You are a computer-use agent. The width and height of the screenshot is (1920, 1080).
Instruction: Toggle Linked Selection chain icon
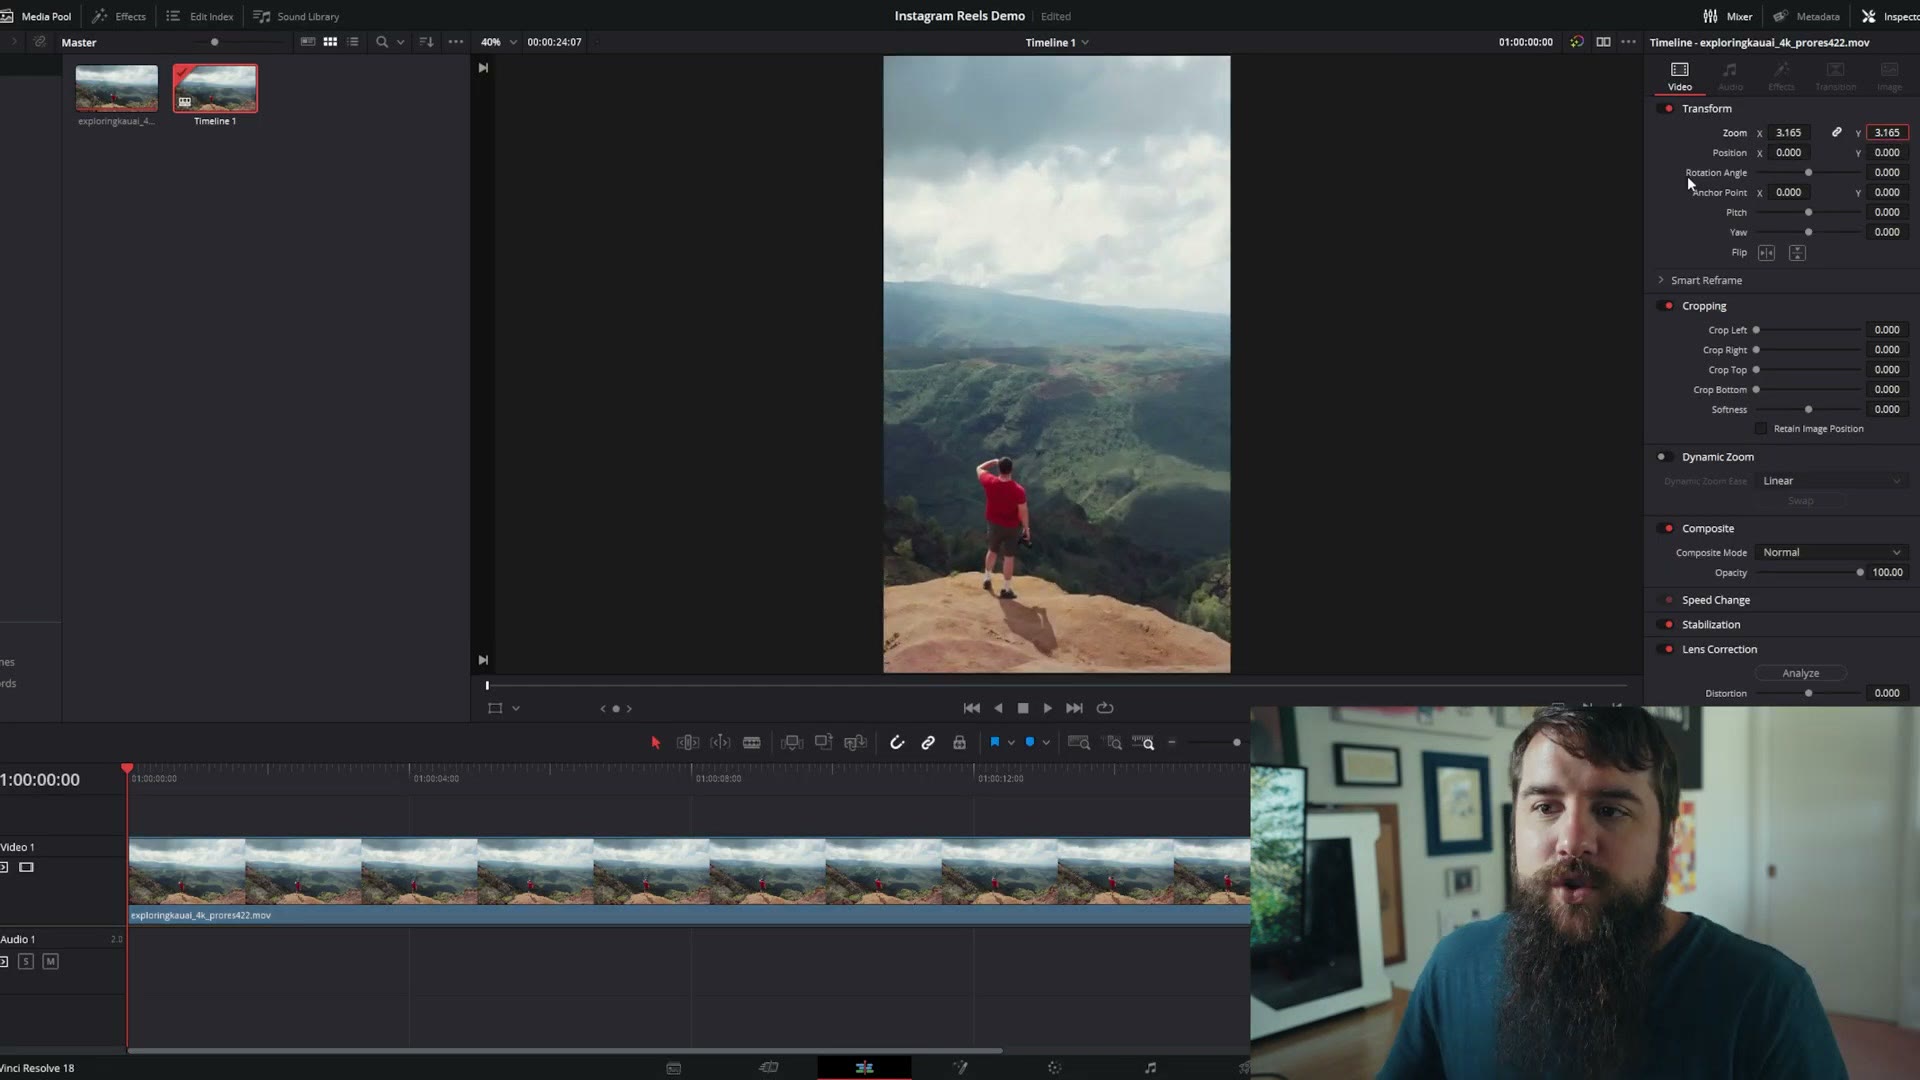[928, 742]
